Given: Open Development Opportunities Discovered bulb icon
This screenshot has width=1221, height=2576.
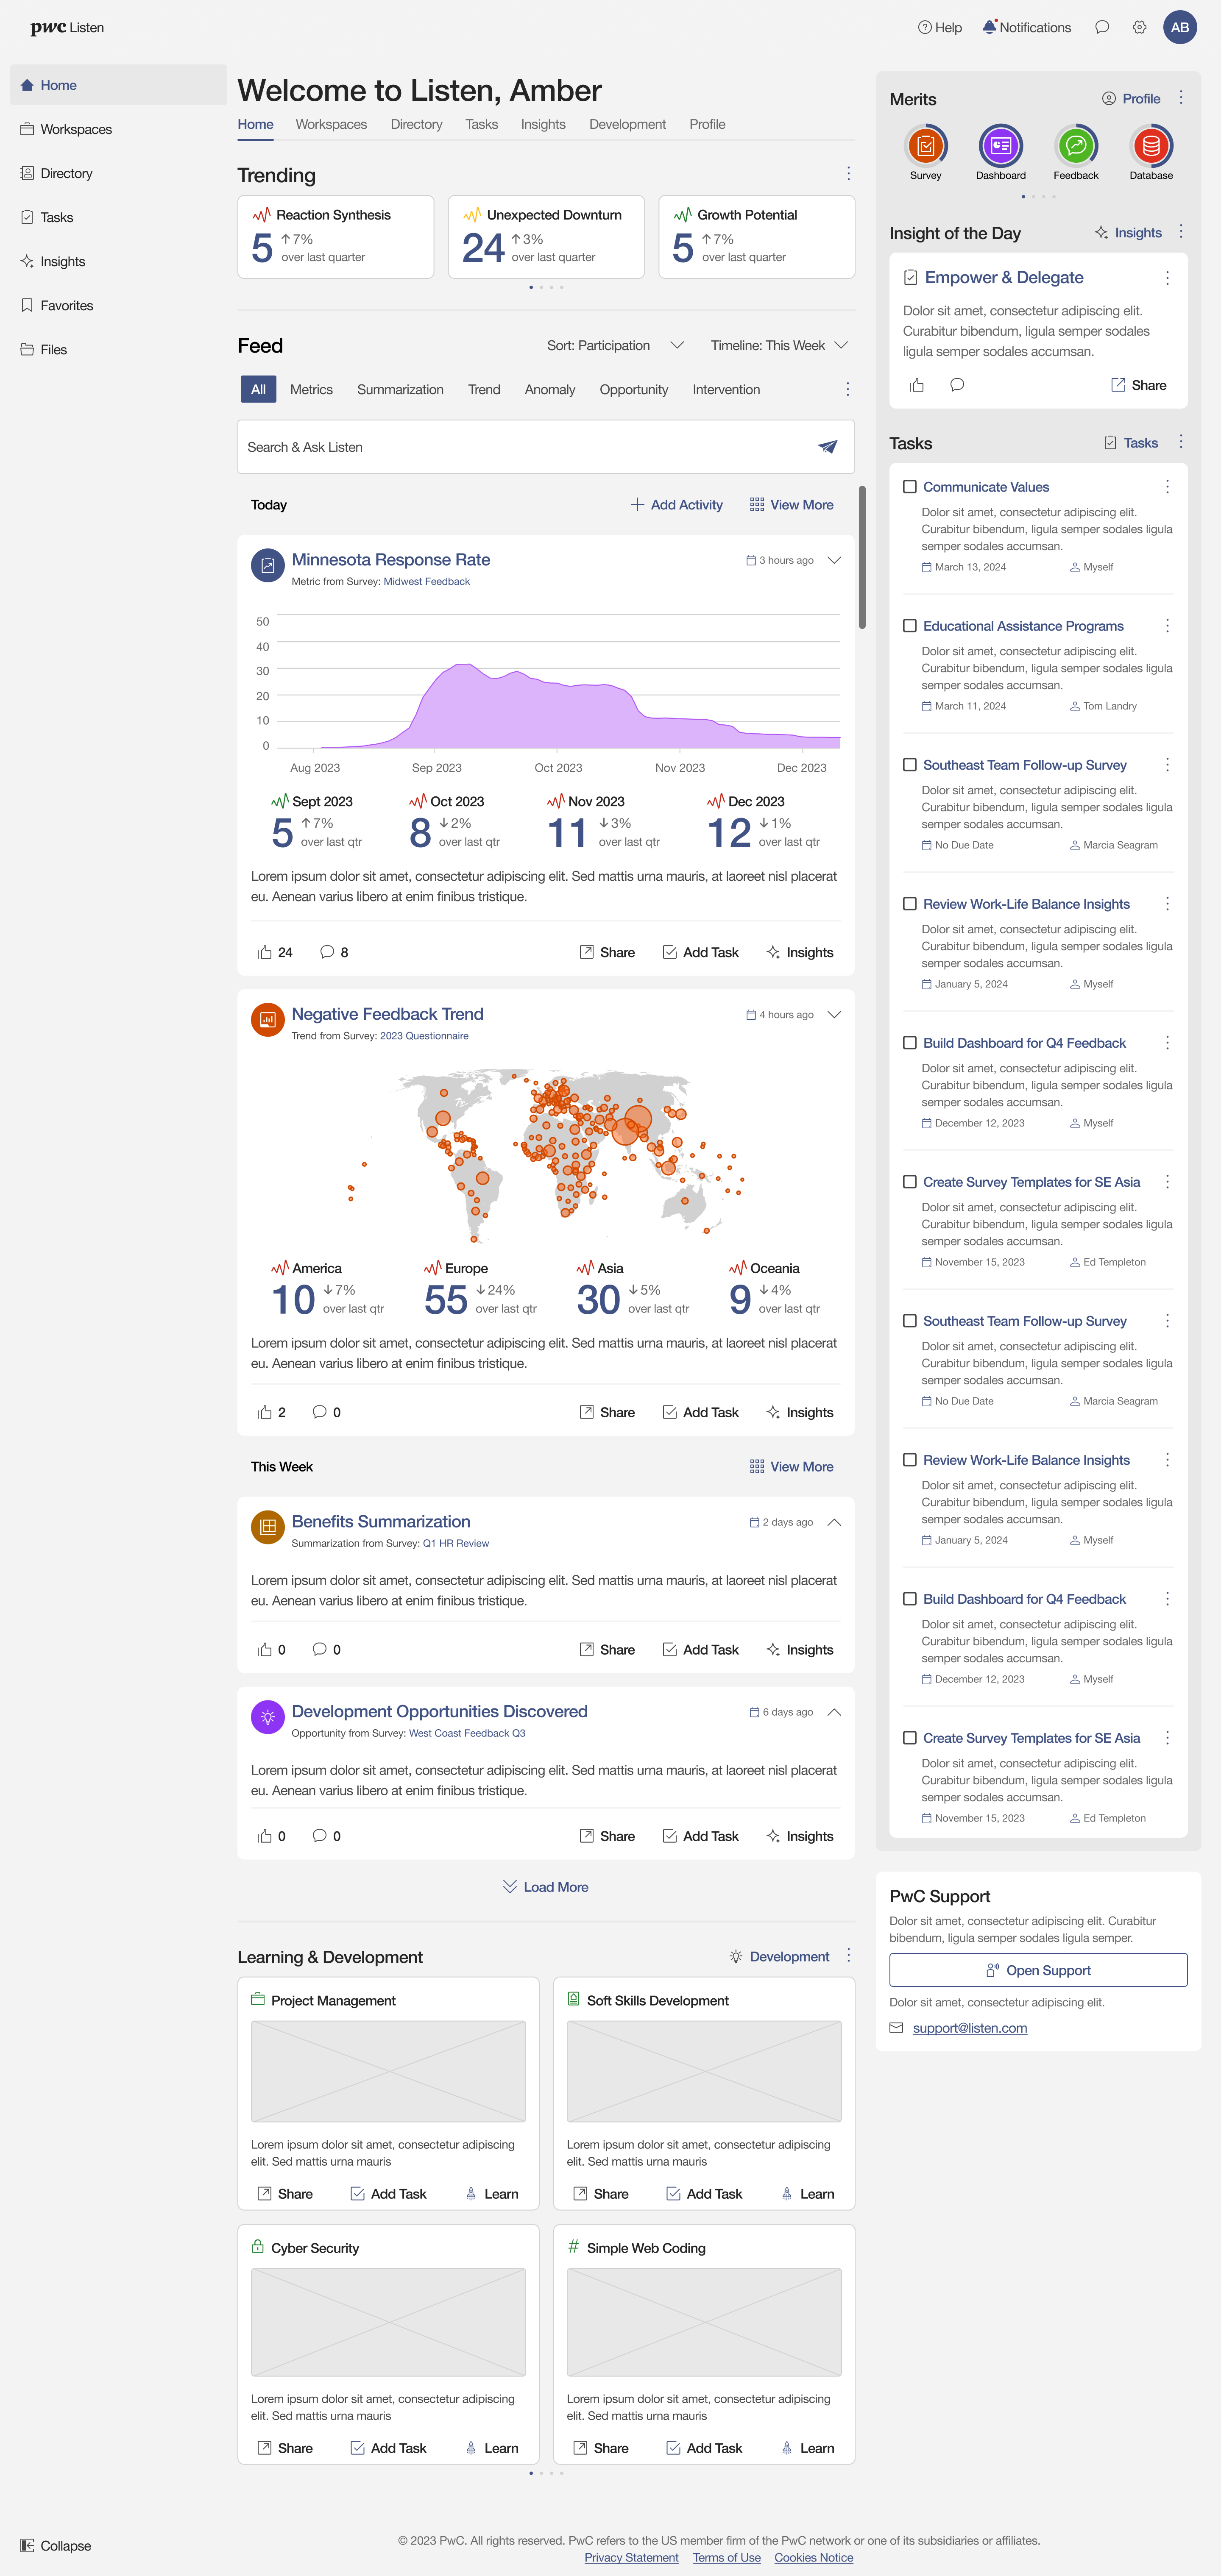Looking at the screenshot, I should click(x=267, y=1717).
